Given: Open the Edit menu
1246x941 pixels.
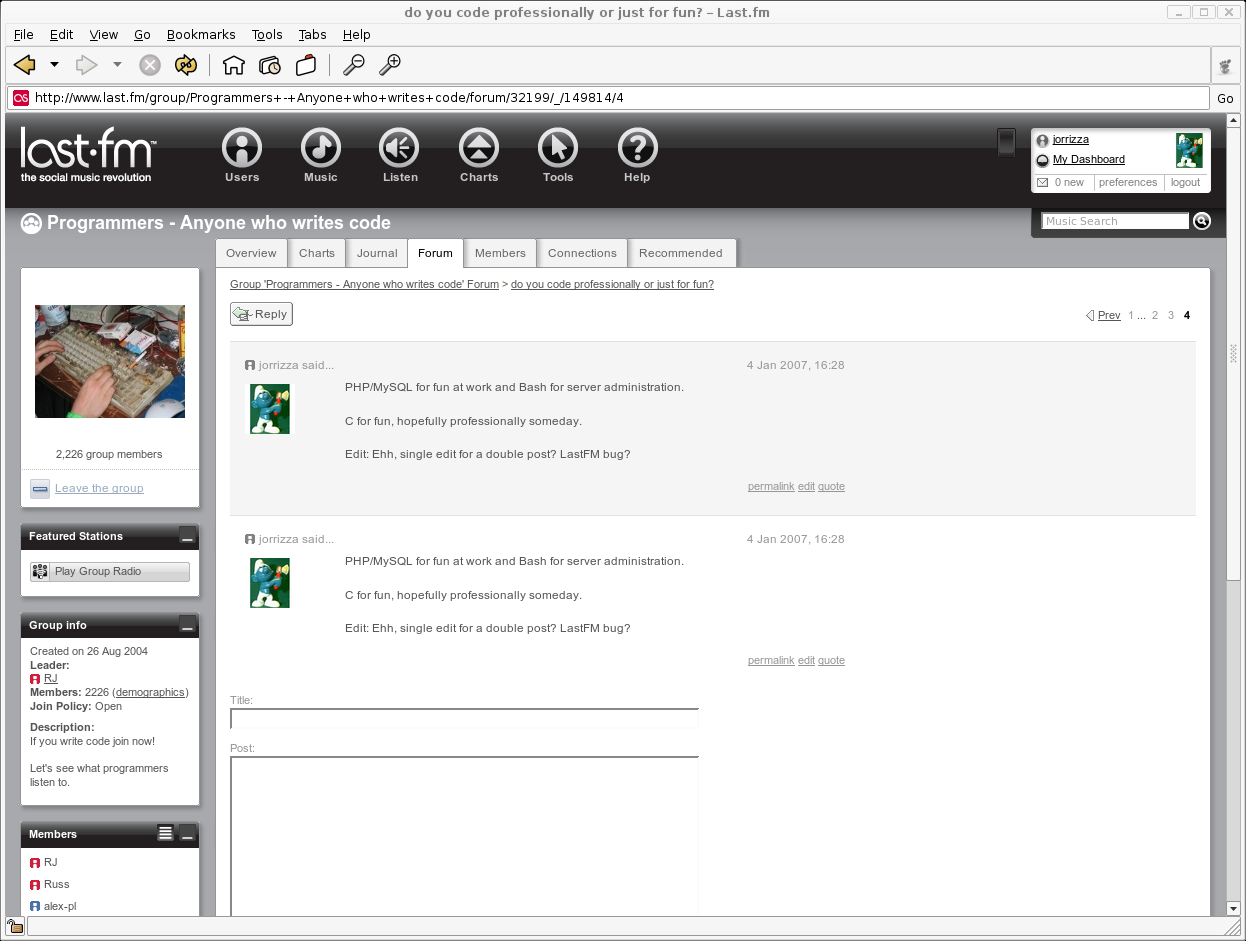Looking at the screenshot, I should point(62,34).
